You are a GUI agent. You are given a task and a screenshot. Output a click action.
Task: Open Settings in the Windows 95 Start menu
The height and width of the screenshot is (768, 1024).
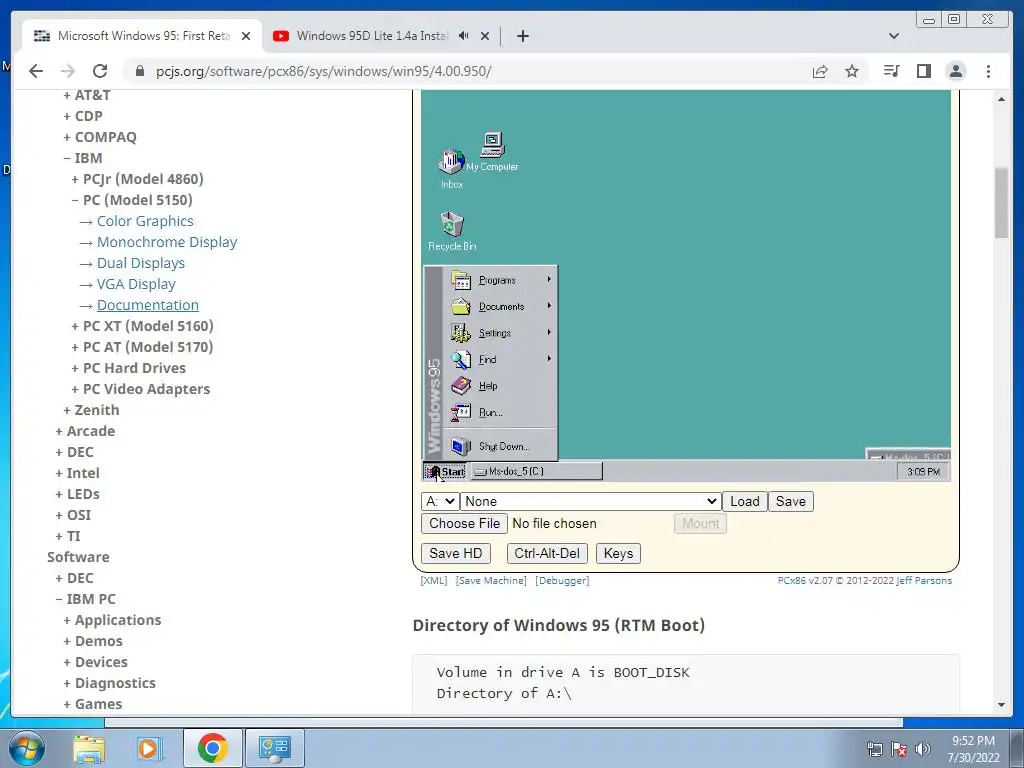pos(501,333)
